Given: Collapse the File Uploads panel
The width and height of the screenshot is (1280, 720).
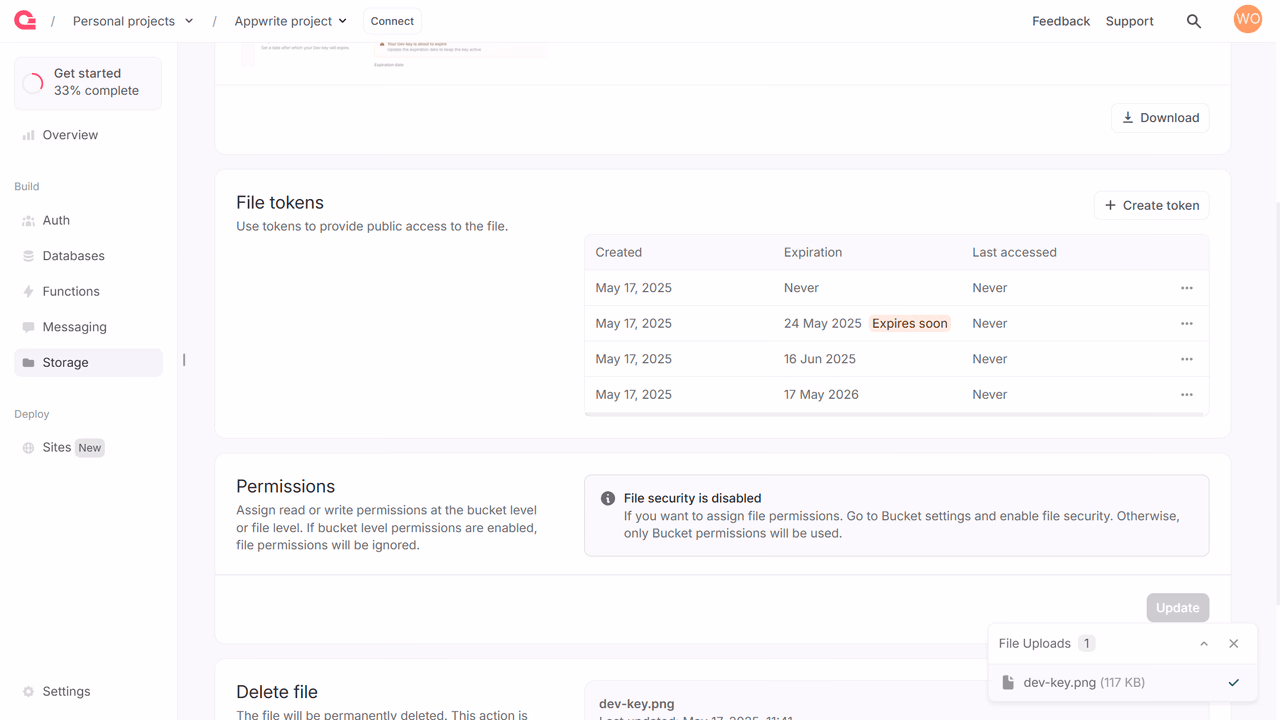Looking at the screenshot, I should tap(1204, 644).
